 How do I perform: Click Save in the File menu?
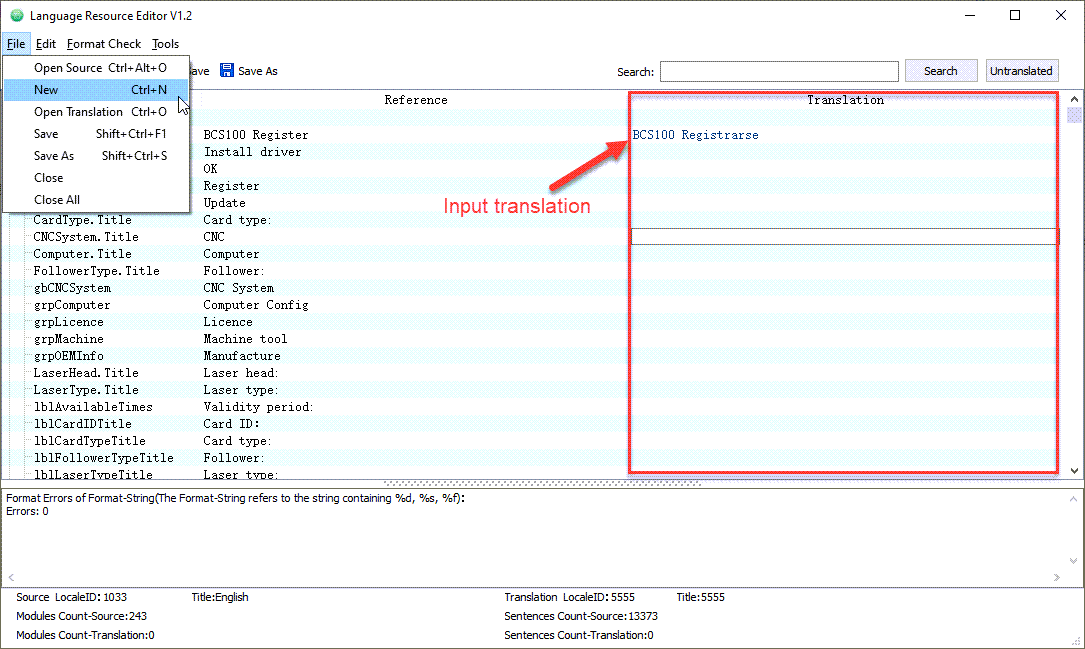[96, 134]
